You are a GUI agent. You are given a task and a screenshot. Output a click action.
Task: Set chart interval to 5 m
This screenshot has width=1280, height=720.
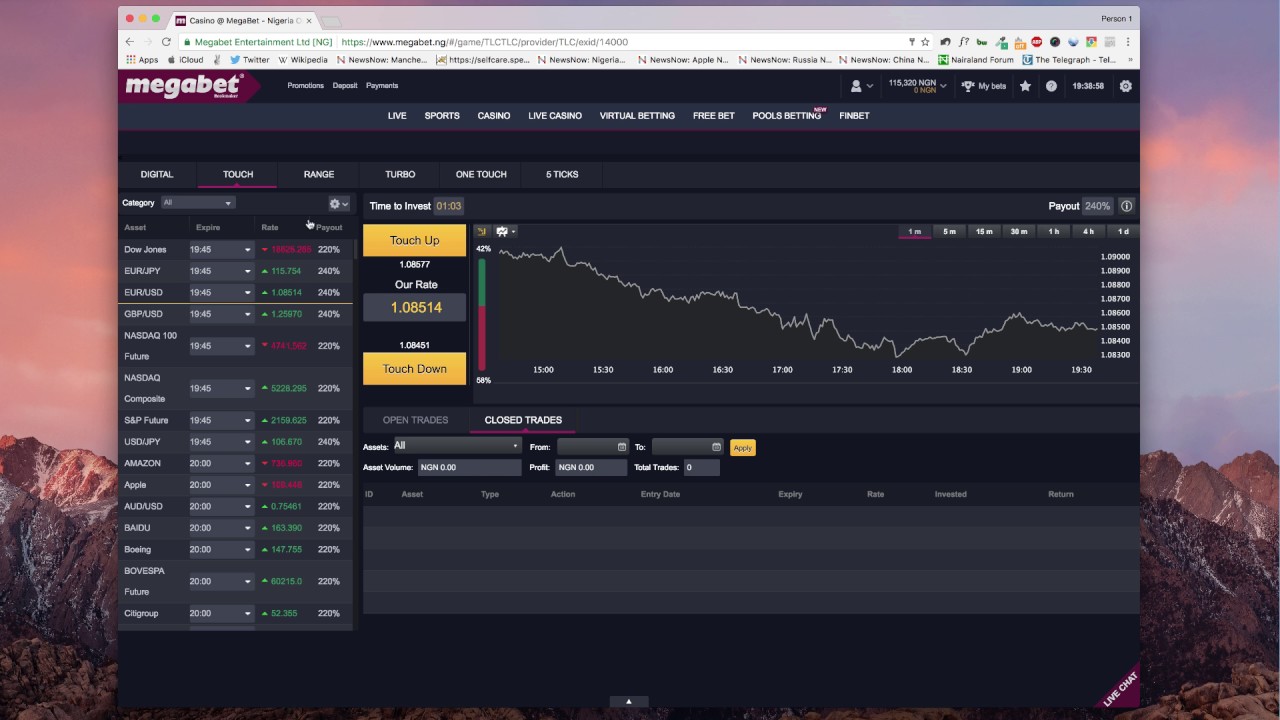coord(949,232)
